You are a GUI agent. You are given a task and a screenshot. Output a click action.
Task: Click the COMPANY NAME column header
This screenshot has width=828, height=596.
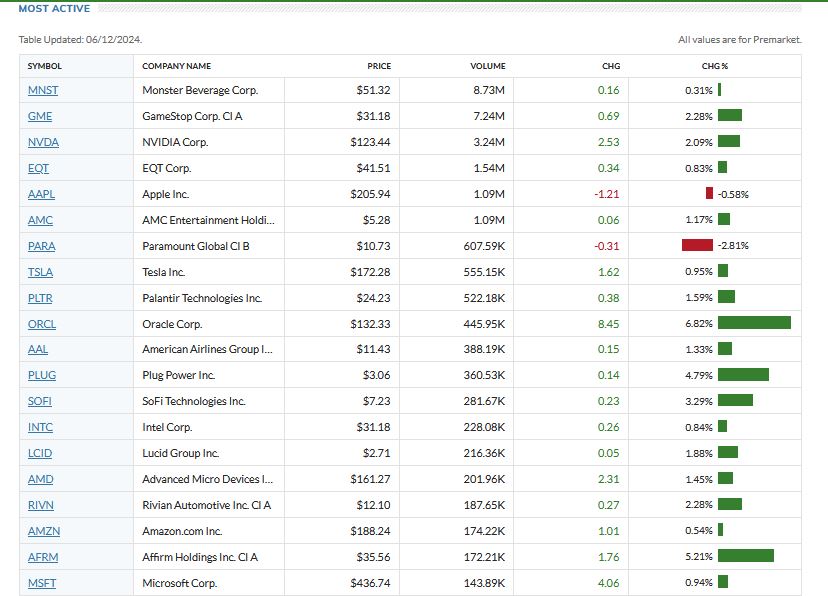pyautogui.click(x=176, y=66)
